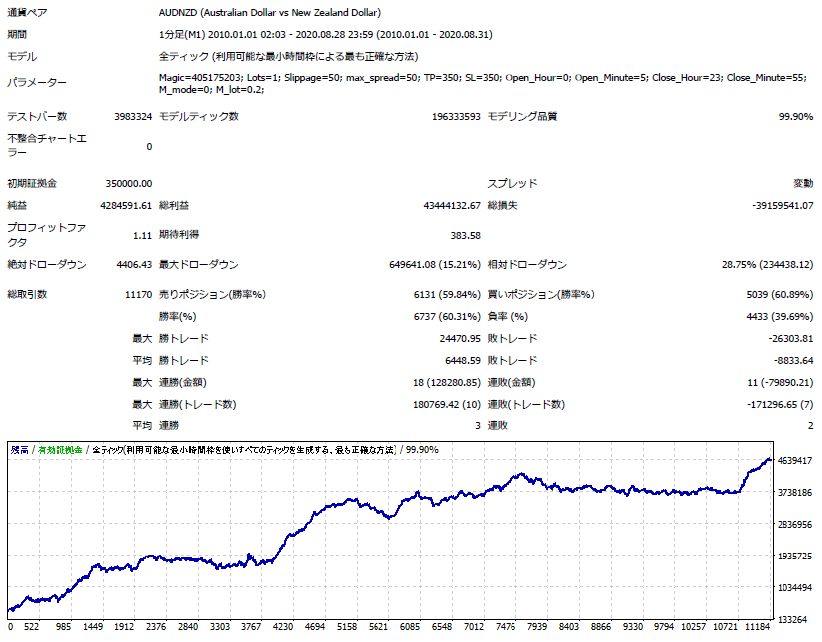Image resolution: width=822 pixels, height=642 pixels.
Task: Click the モデリング品質 label
Action: click(522, 116)
